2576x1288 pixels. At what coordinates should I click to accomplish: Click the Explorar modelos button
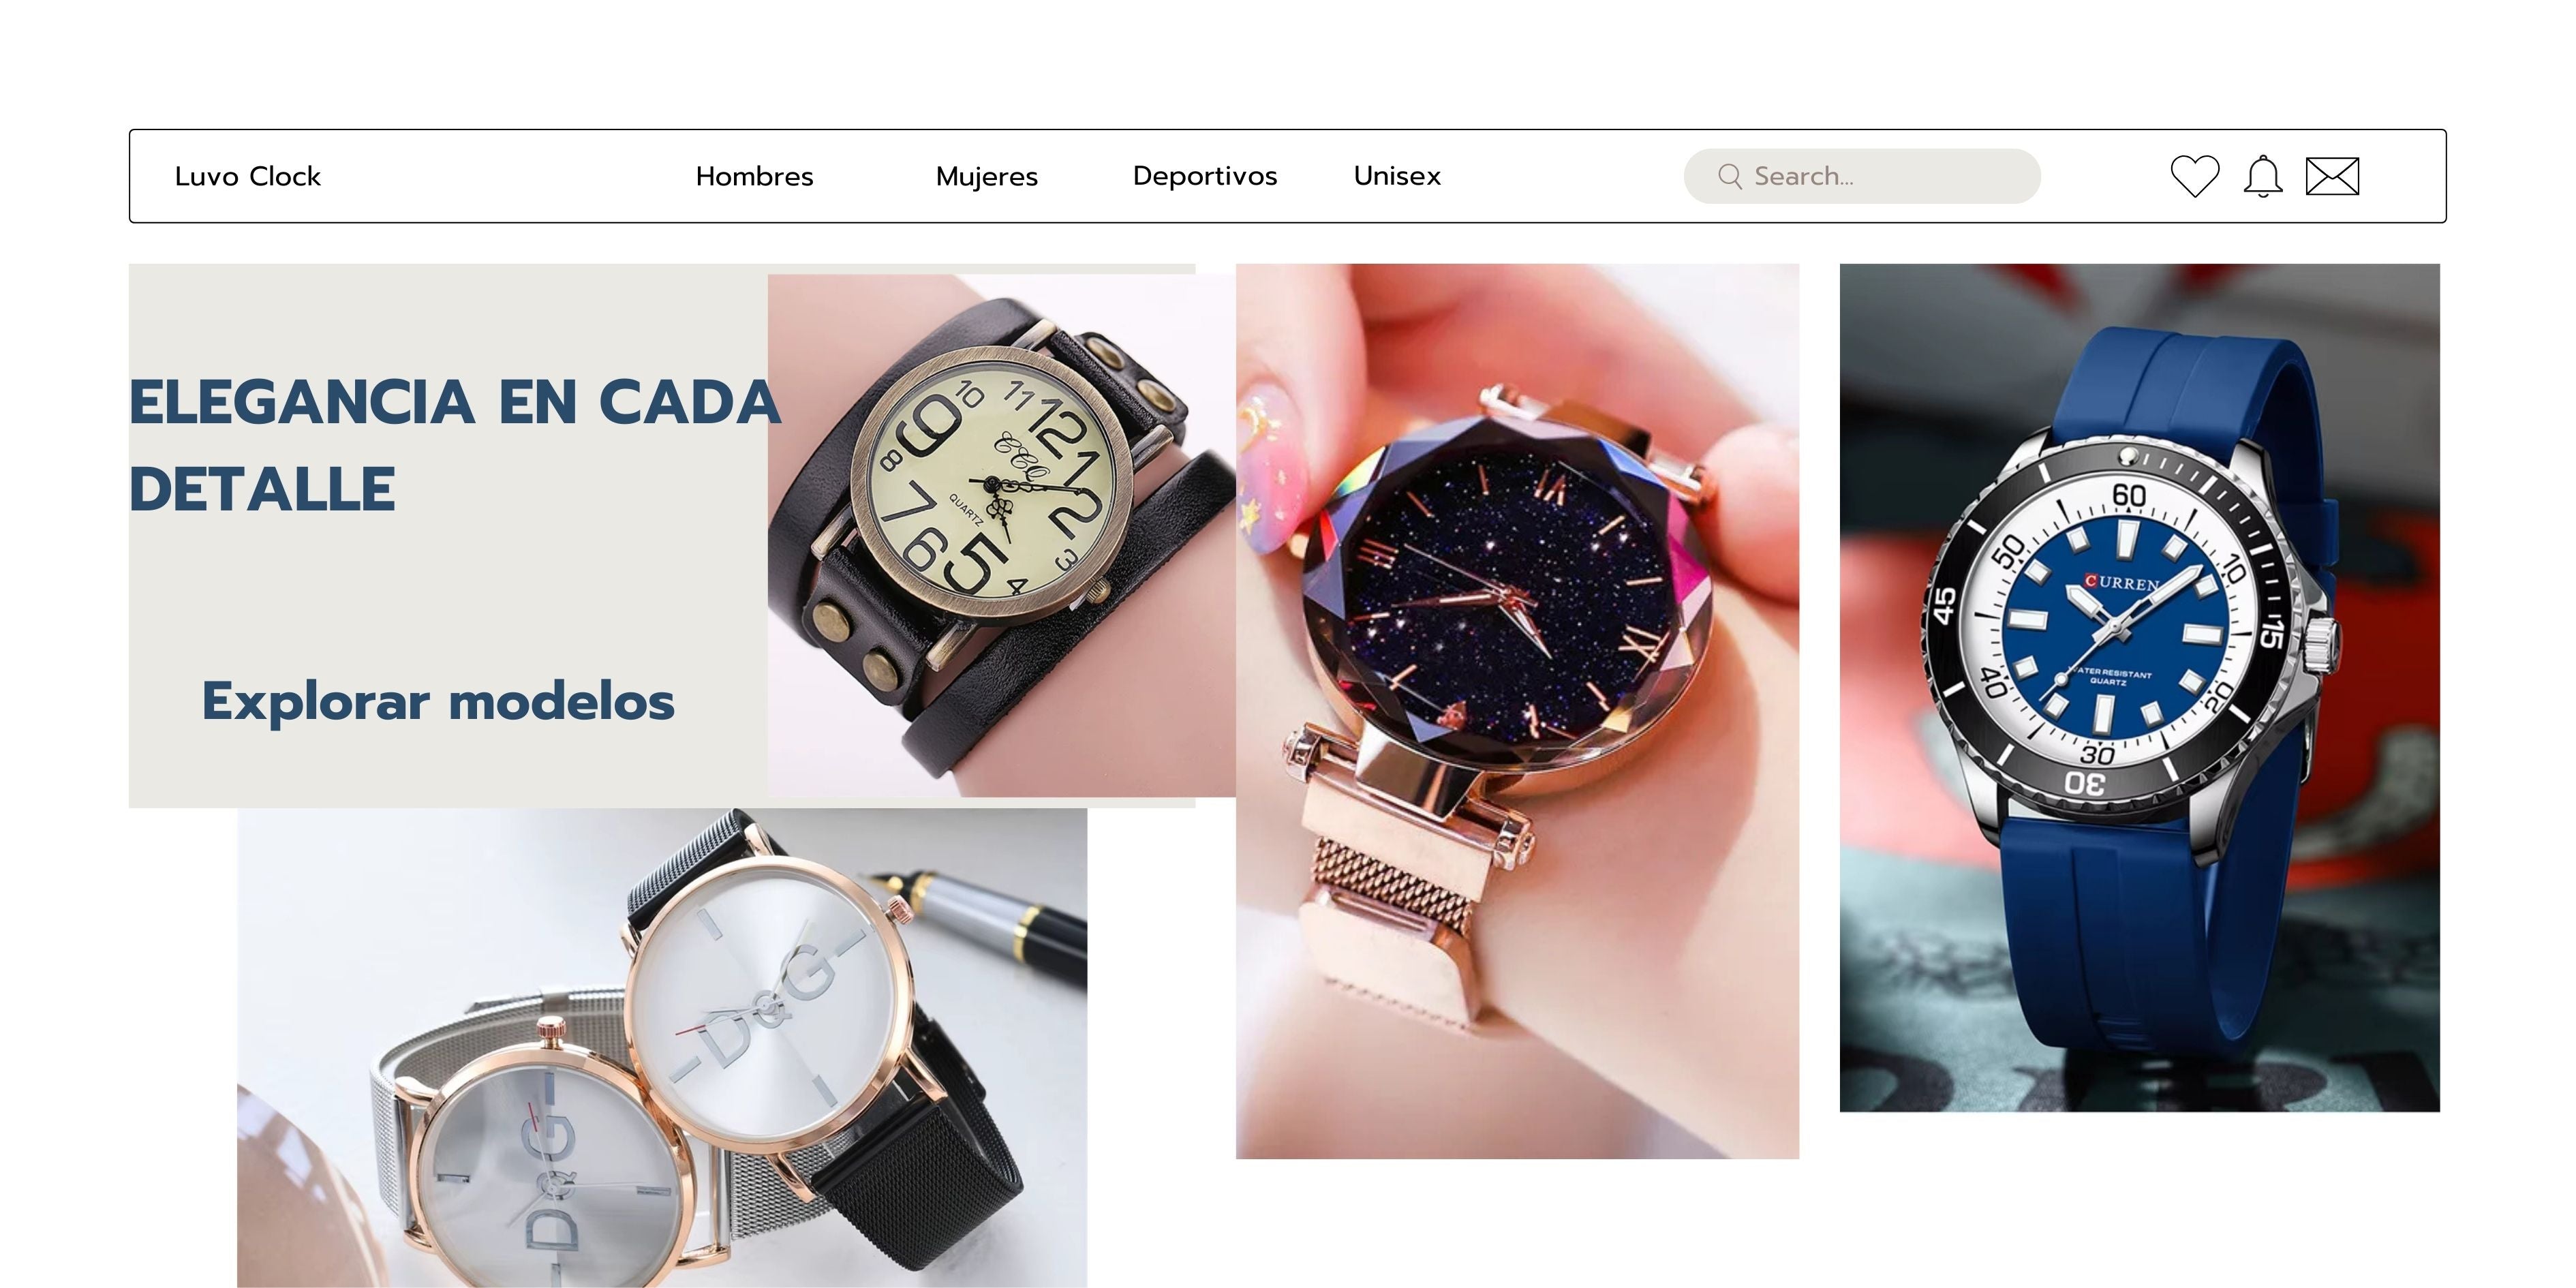(438, 701)
